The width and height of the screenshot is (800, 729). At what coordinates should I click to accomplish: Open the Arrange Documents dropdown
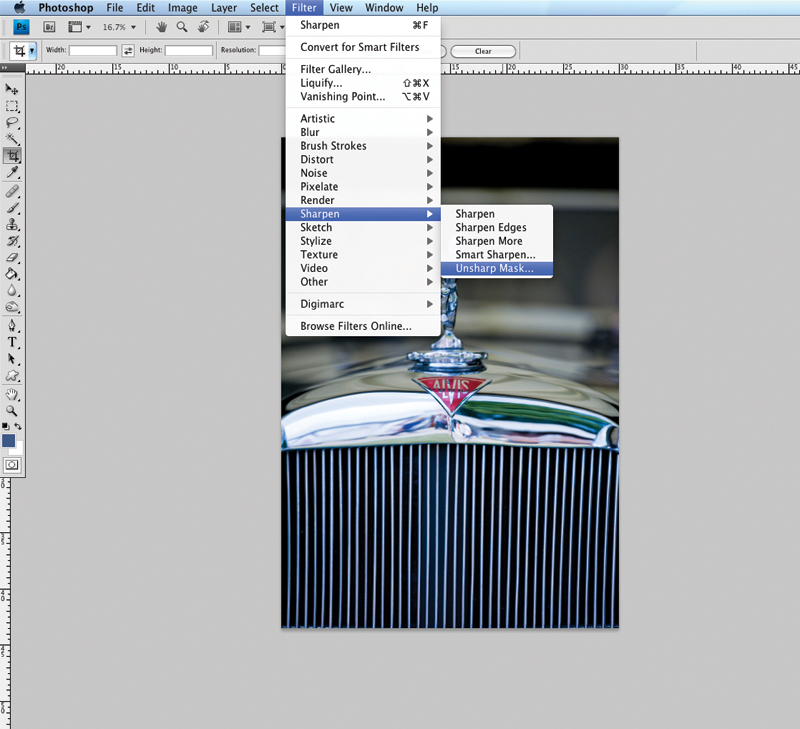coord(240,27)
